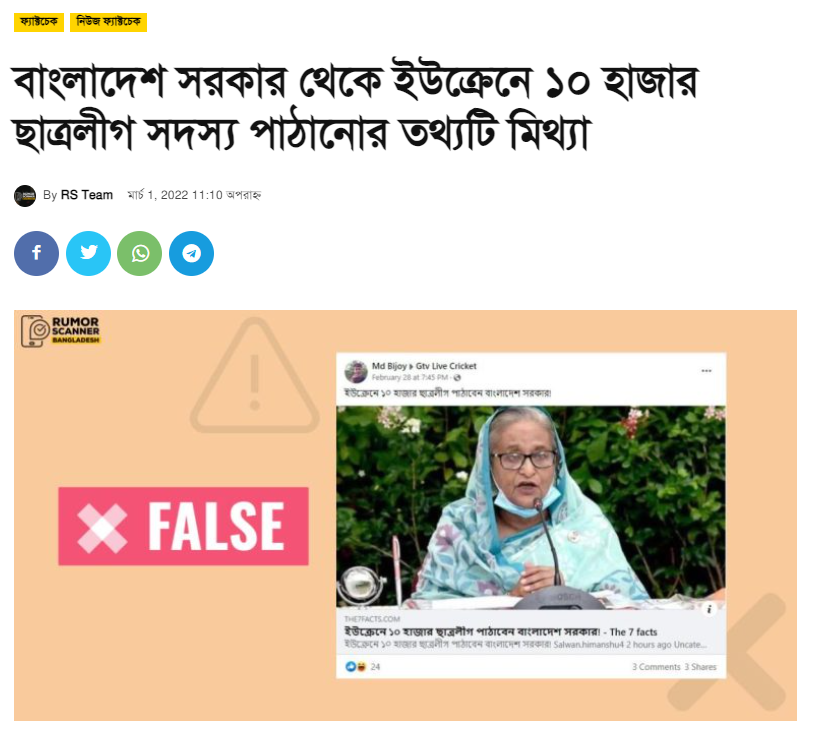Click Gtv Live Cricket group name
Viewport: 813px width, 732px height.
pos(446,366)
